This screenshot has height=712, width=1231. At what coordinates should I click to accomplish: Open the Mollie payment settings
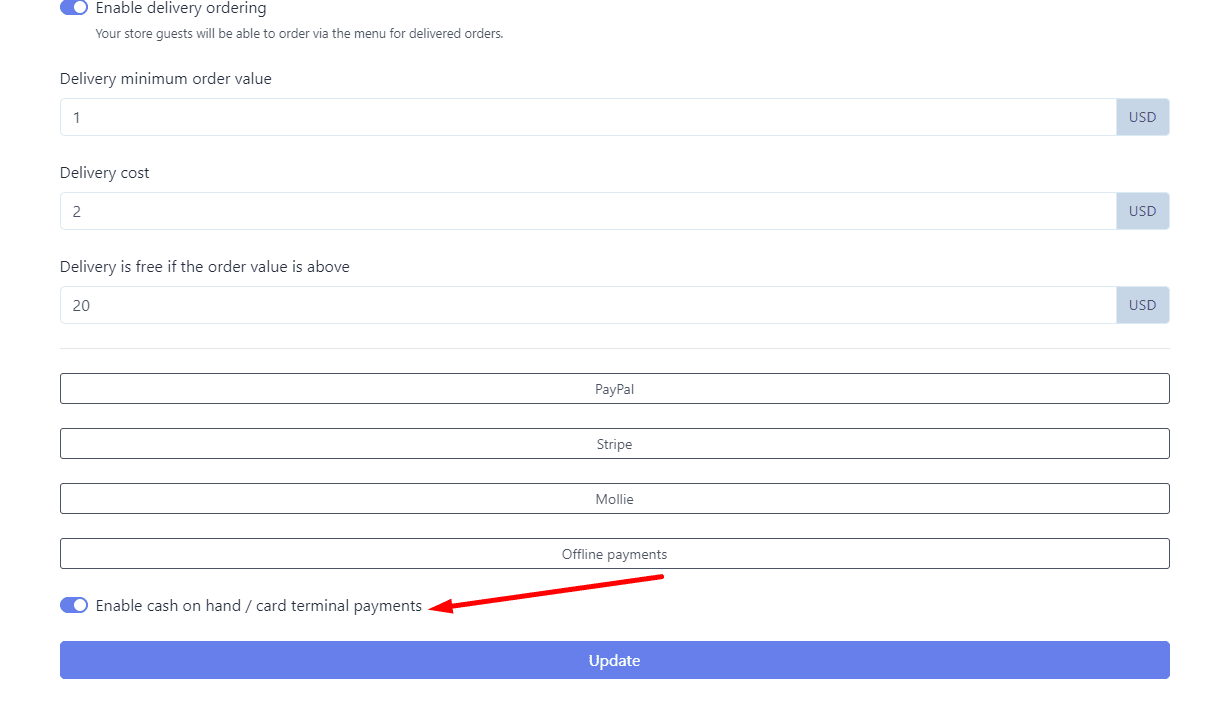pyautogui.click(x=614, y=499)
